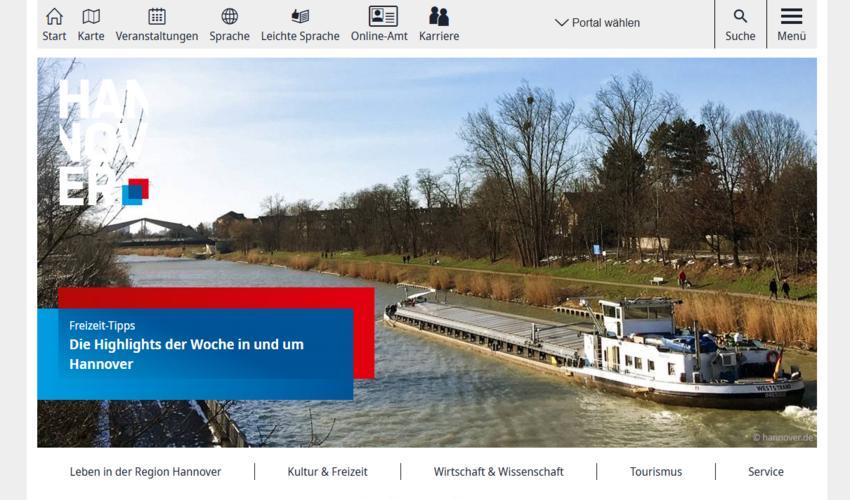
Task: Open the Veranstaltungen calendar icon
Action: 157,16
